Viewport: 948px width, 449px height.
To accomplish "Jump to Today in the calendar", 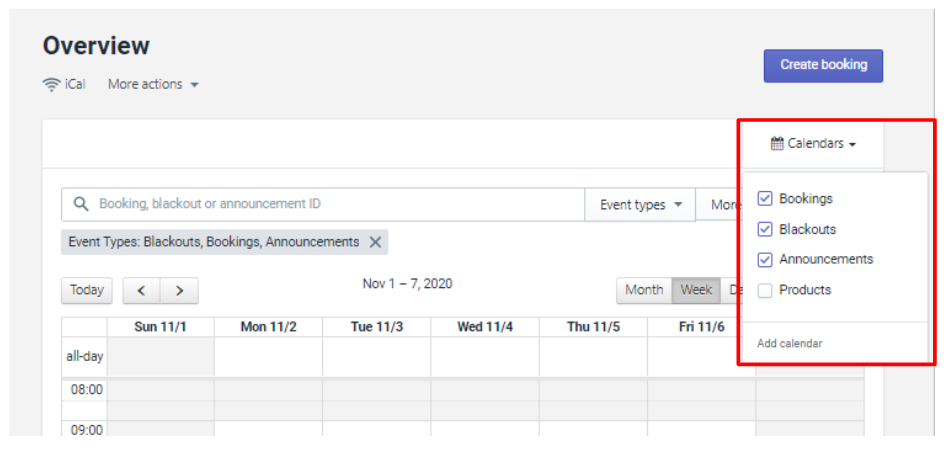I will tap(86, 291).
